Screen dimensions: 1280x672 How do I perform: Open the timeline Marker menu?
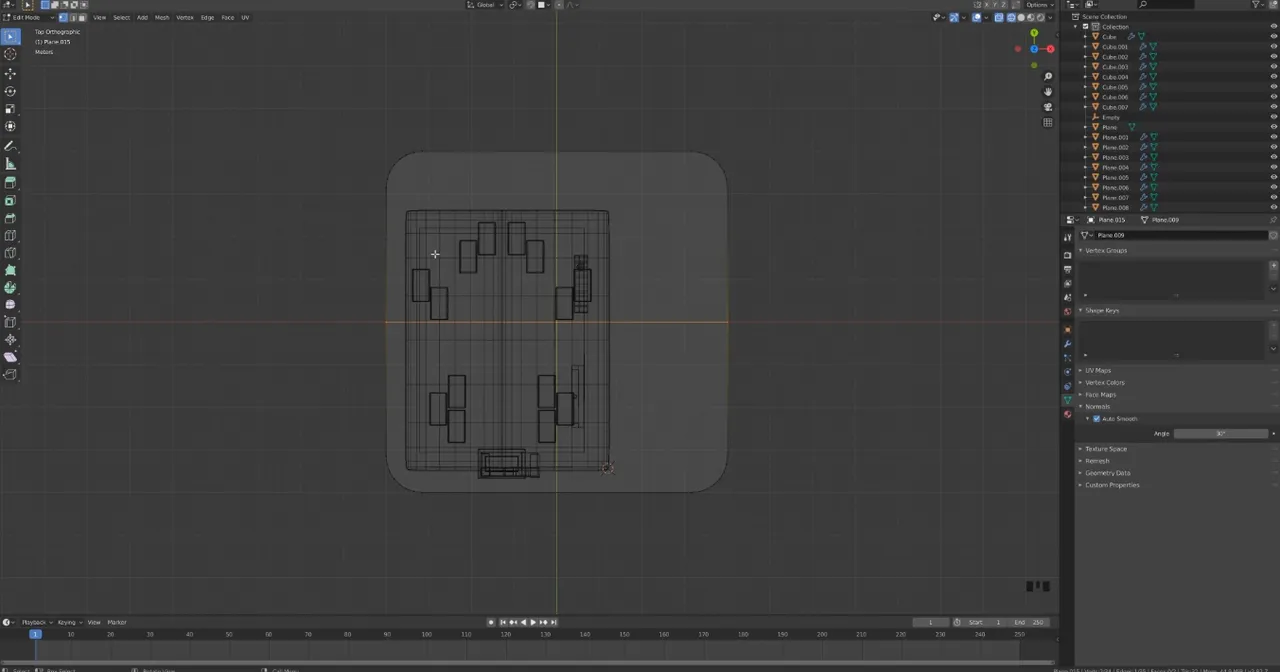pyautogui.click(x=117, y=622)
